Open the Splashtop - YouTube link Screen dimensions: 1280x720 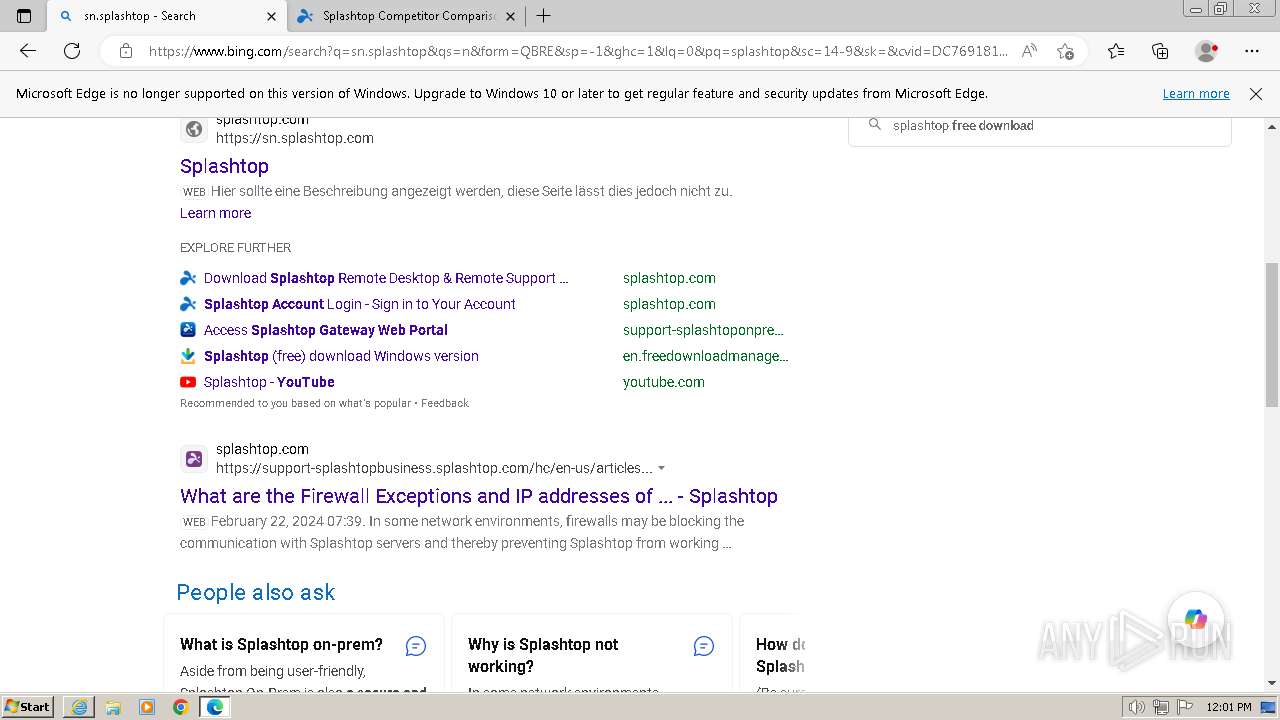click(269, 382)
